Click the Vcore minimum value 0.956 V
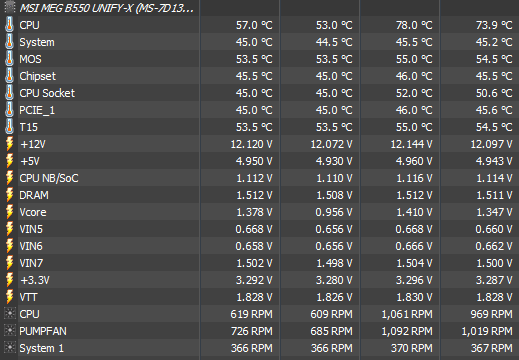 click(x=334, y=212)
